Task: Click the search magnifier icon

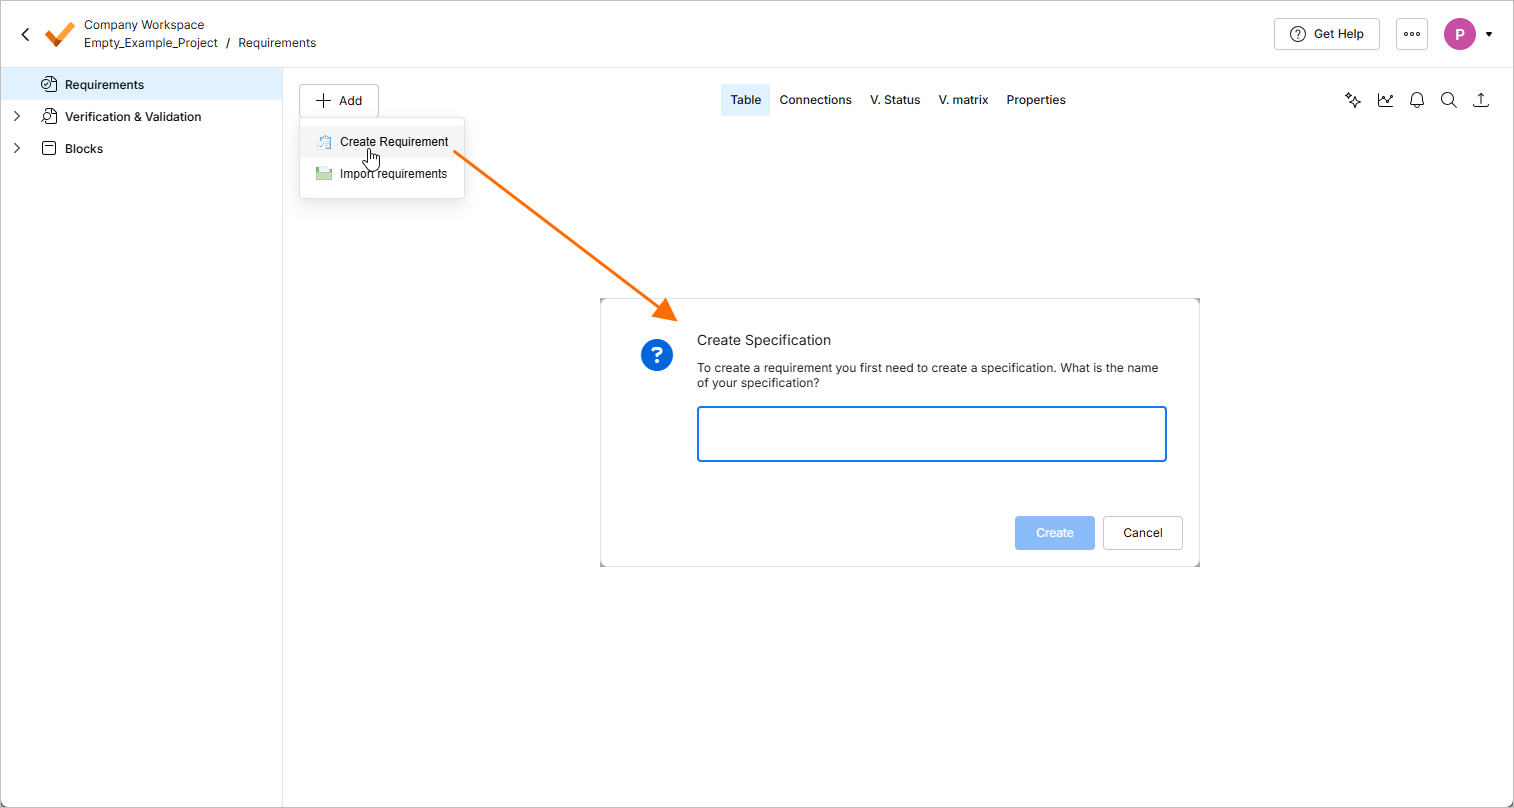Action: pyautogui.click(x=1449, y=100)
